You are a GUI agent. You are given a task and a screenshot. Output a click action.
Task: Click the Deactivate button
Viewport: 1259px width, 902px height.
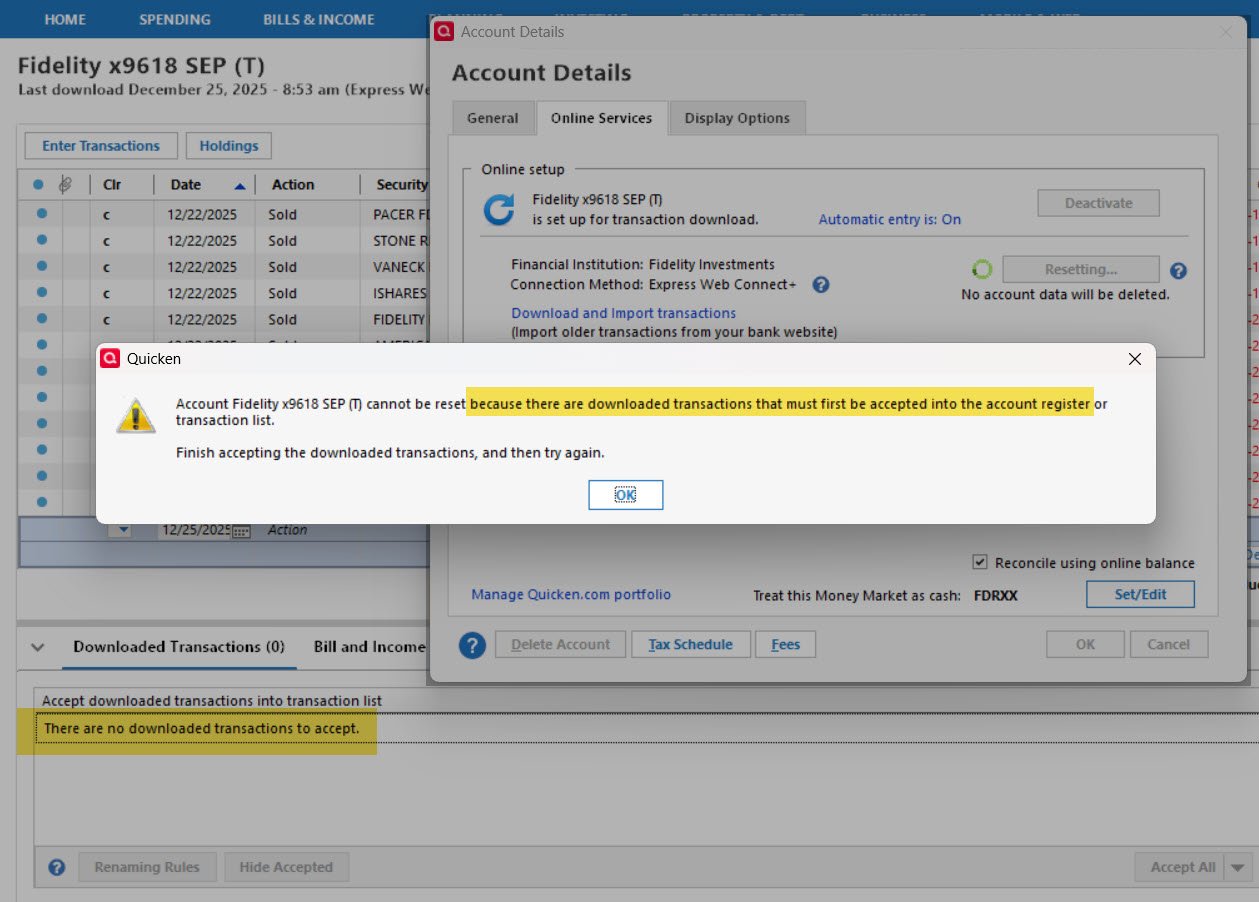pos(1098,203)
